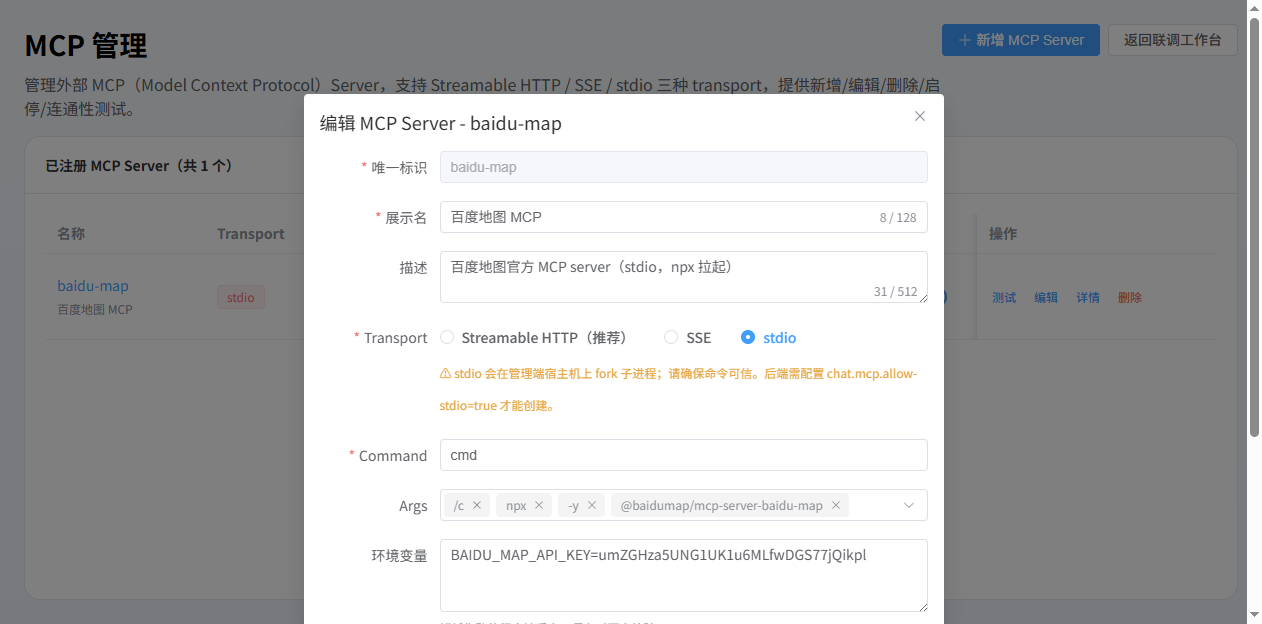The width and height of the screenshot is (1262, 624).
Task: Click 详情 link in baidu-map row
Action: pos(1088,297)
